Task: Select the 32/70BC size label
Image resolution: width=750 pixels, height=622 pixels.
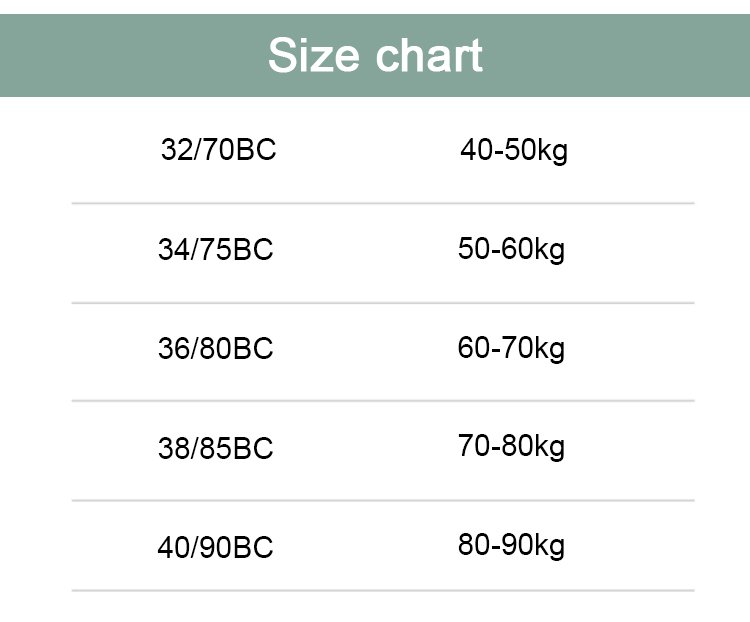Action: tap(218, 150)
